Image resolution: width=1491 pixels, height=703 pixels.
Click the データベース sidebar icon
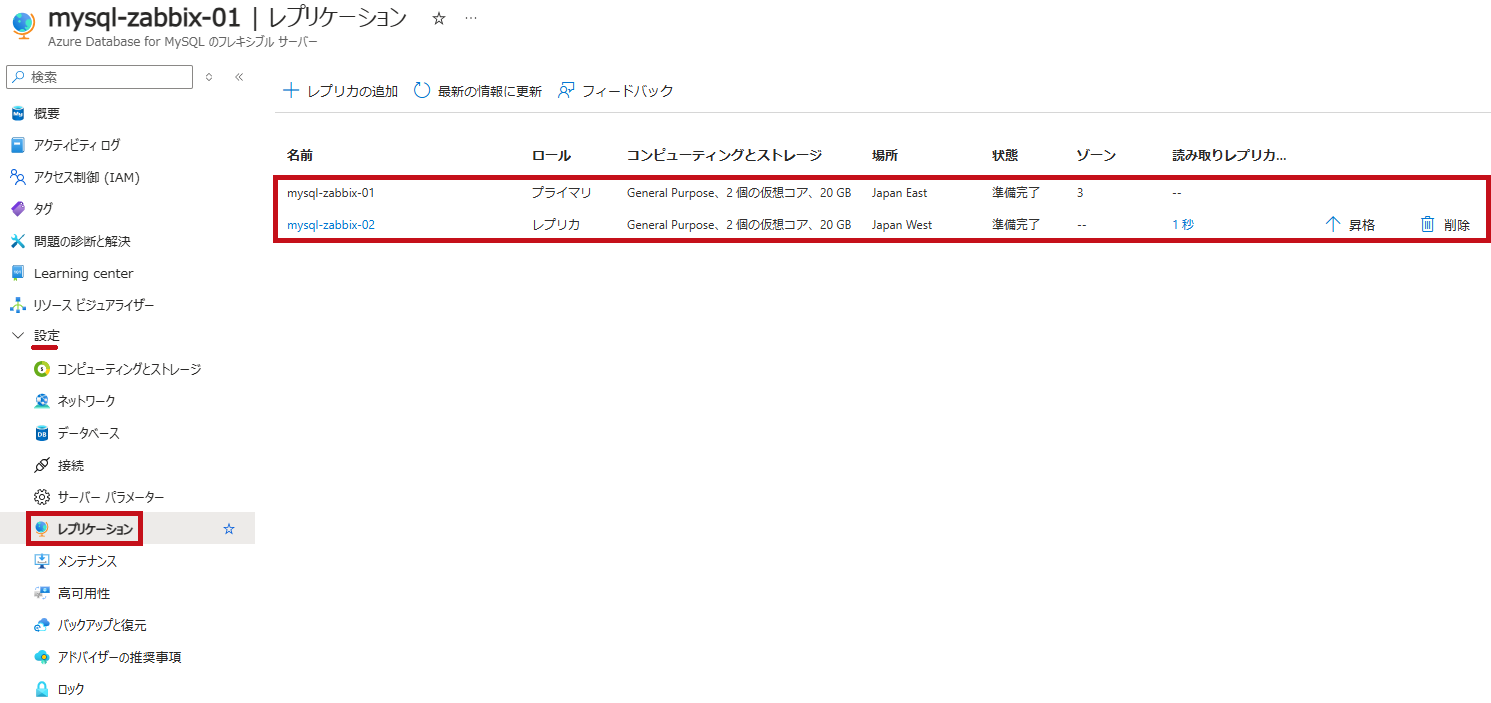[x=42, y=433]
